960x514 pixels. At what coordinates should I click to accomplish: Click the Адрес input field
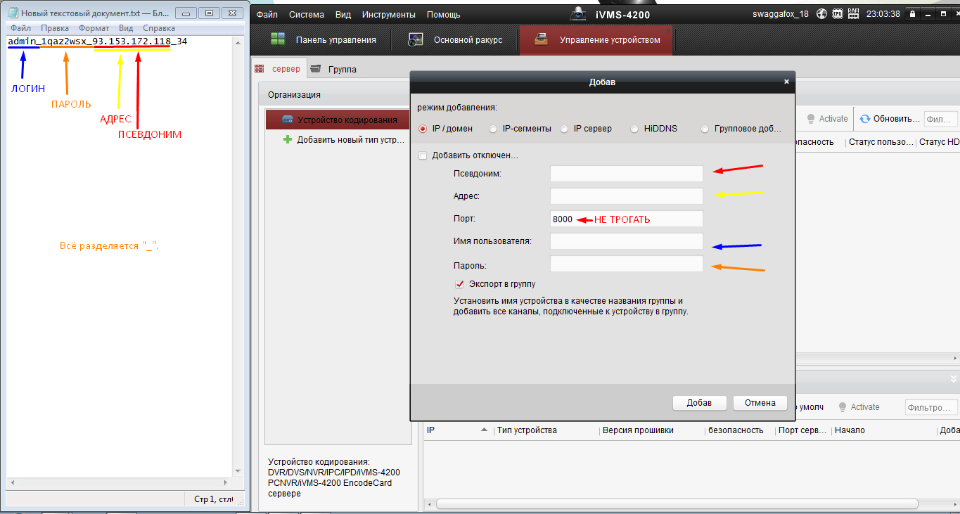click(x=626, y=196)
